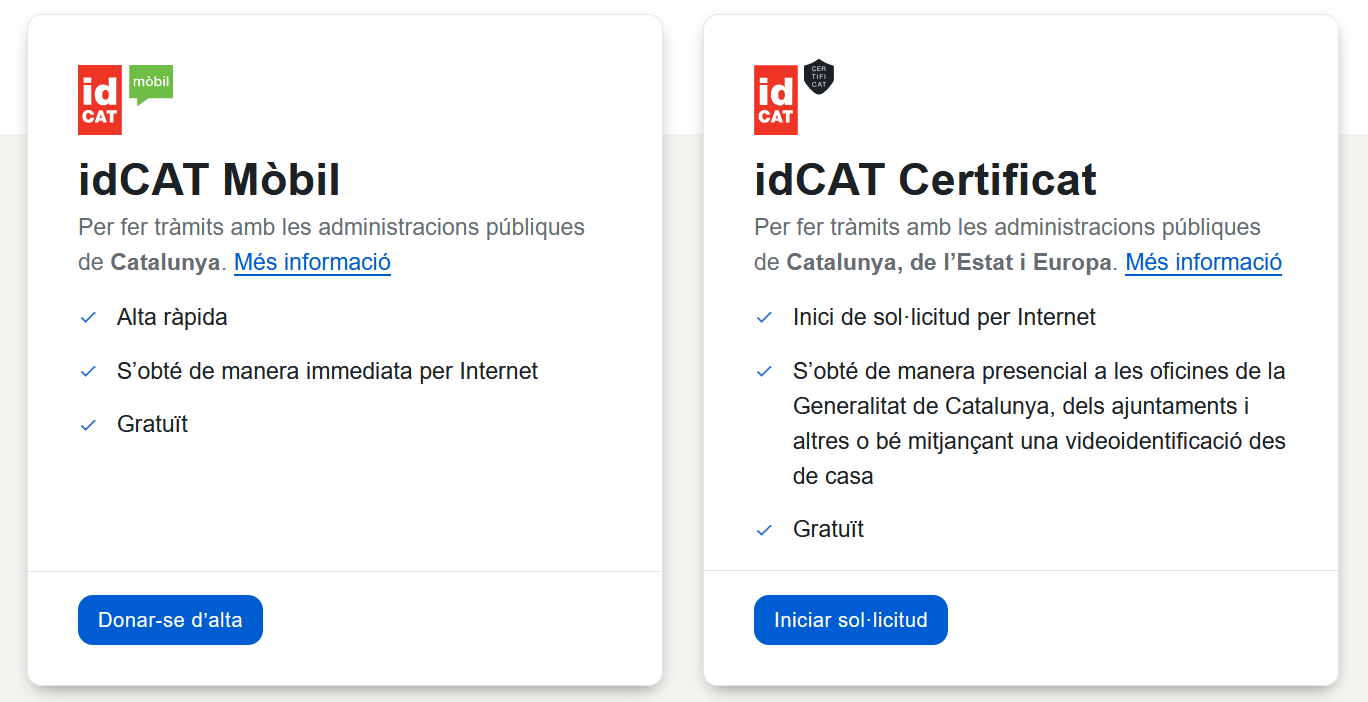Click the videoidentificació paragraph in the Certificat card
This screenshot has width=1368, height=702.
pos(1038,424)
